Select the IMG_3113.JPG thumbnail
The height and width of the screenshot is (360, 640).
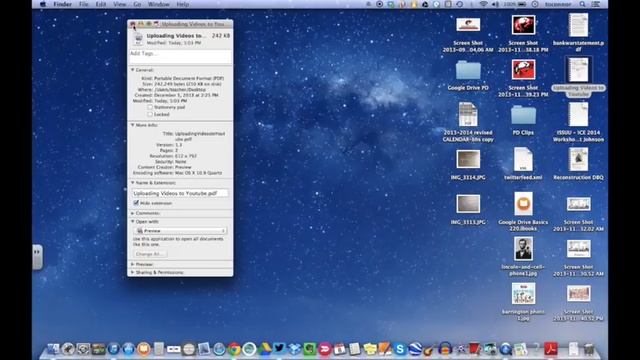tap(468, 204)
